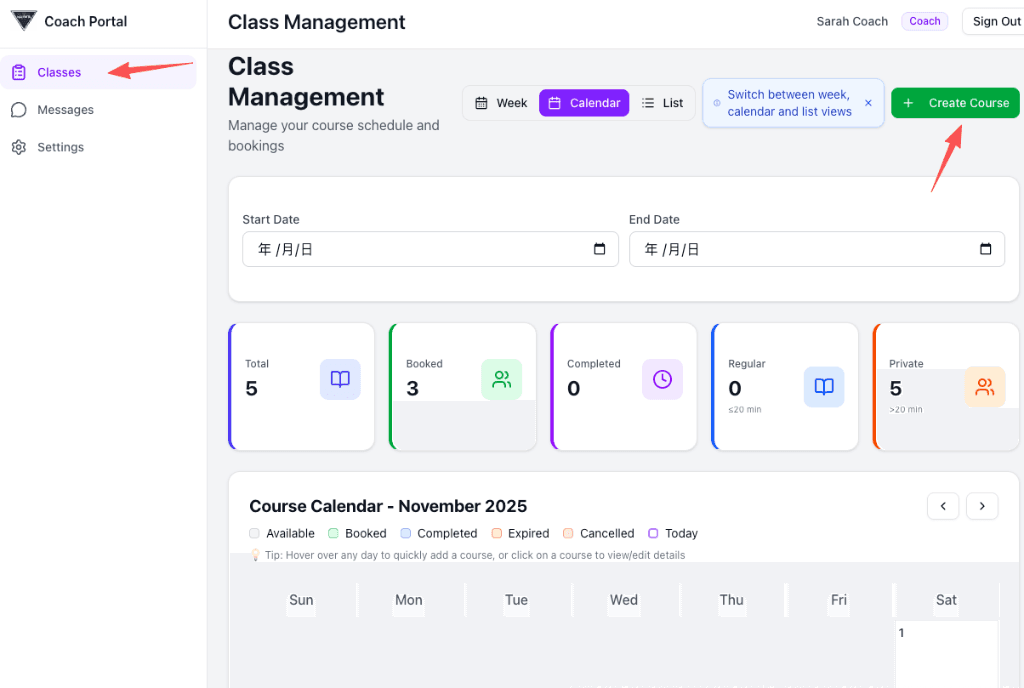
Task: Click the Booked people icon
Action: (x=501, y=380)
